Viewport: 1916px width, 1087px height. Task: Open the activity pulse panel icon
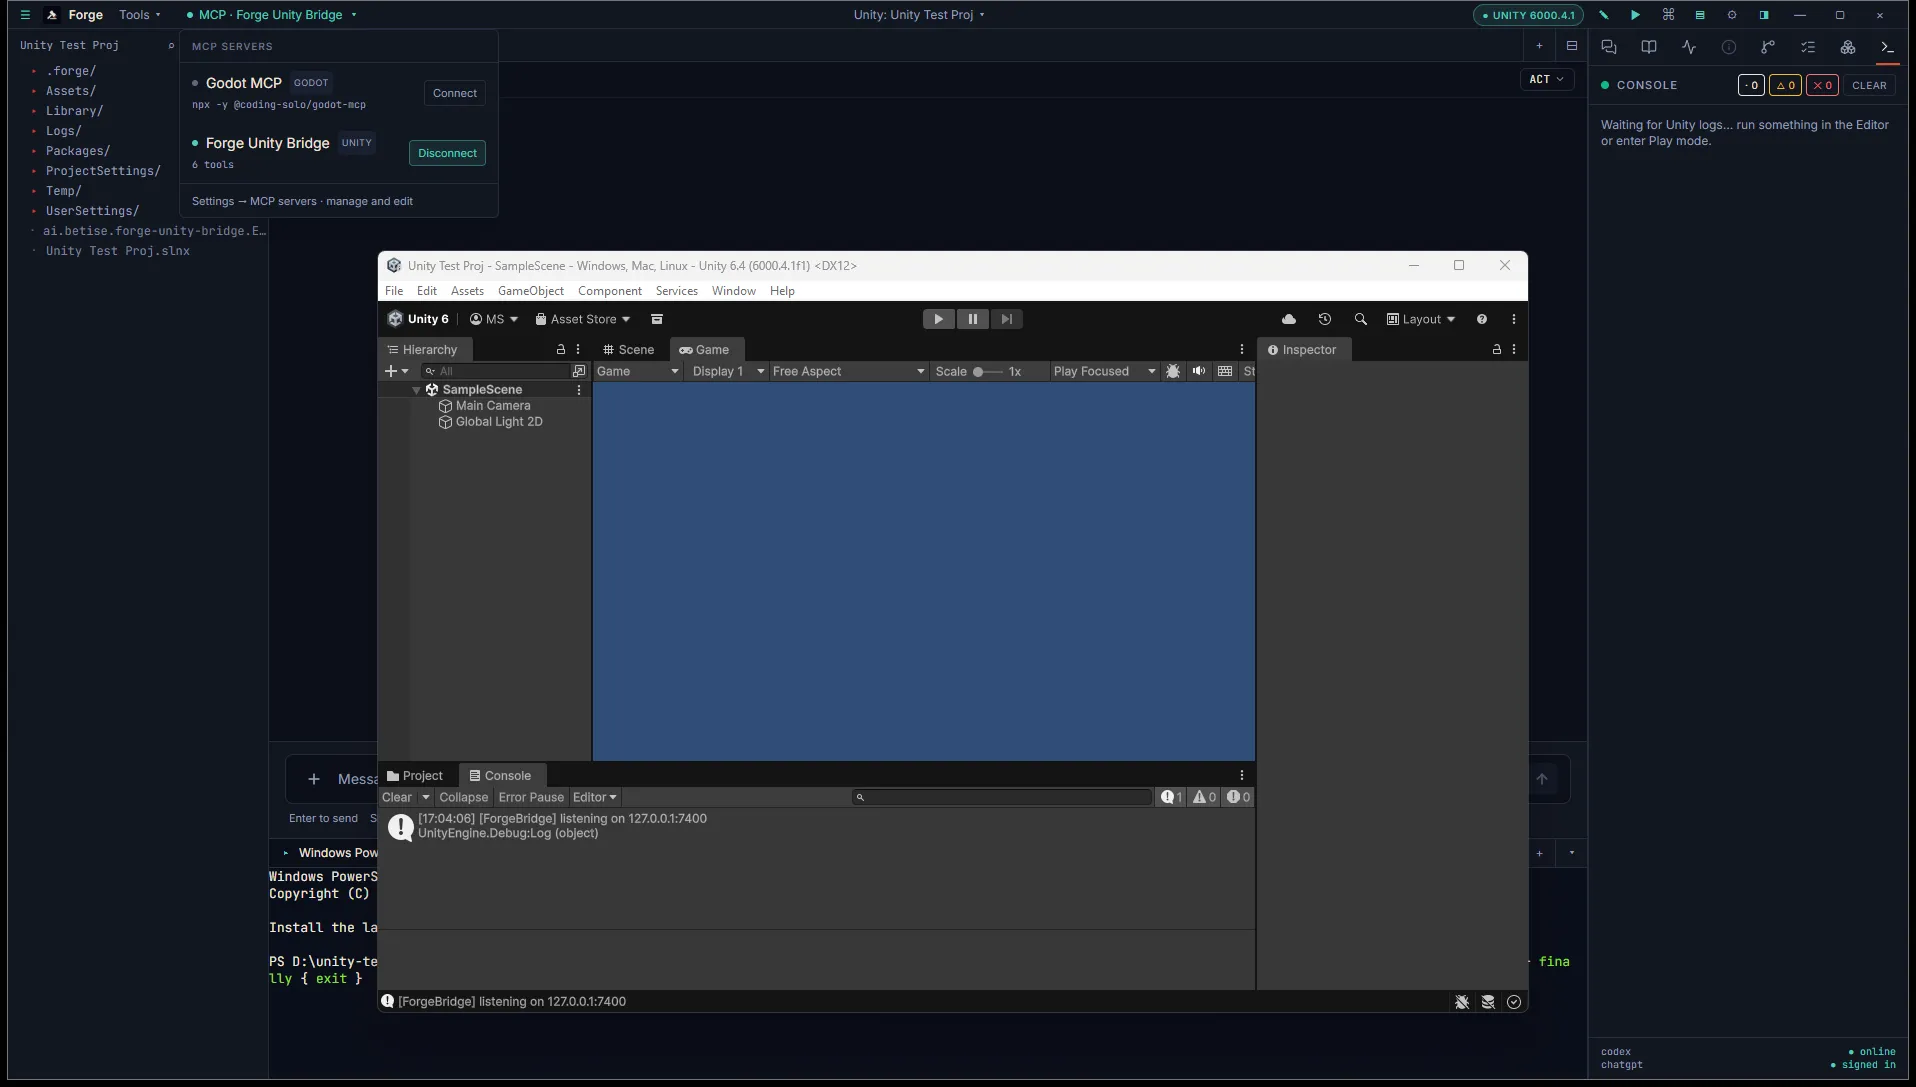[1689, 47]
